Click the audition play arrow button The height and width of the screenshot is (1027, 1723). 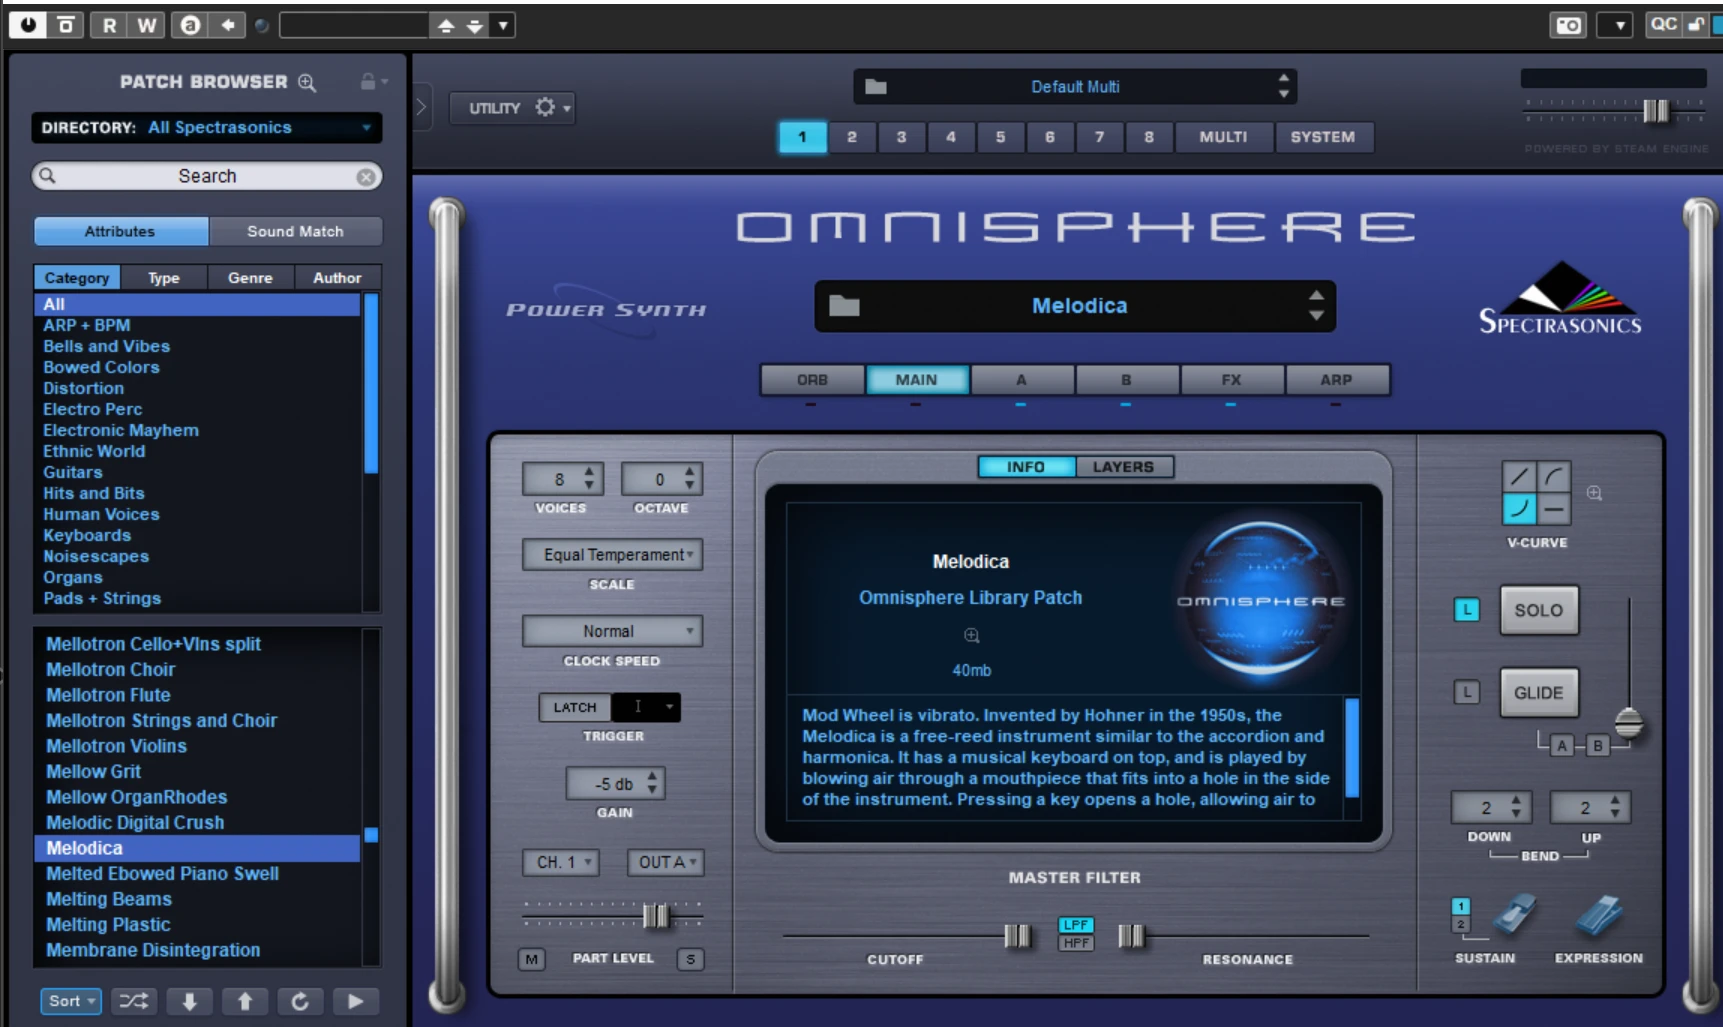355,1001
